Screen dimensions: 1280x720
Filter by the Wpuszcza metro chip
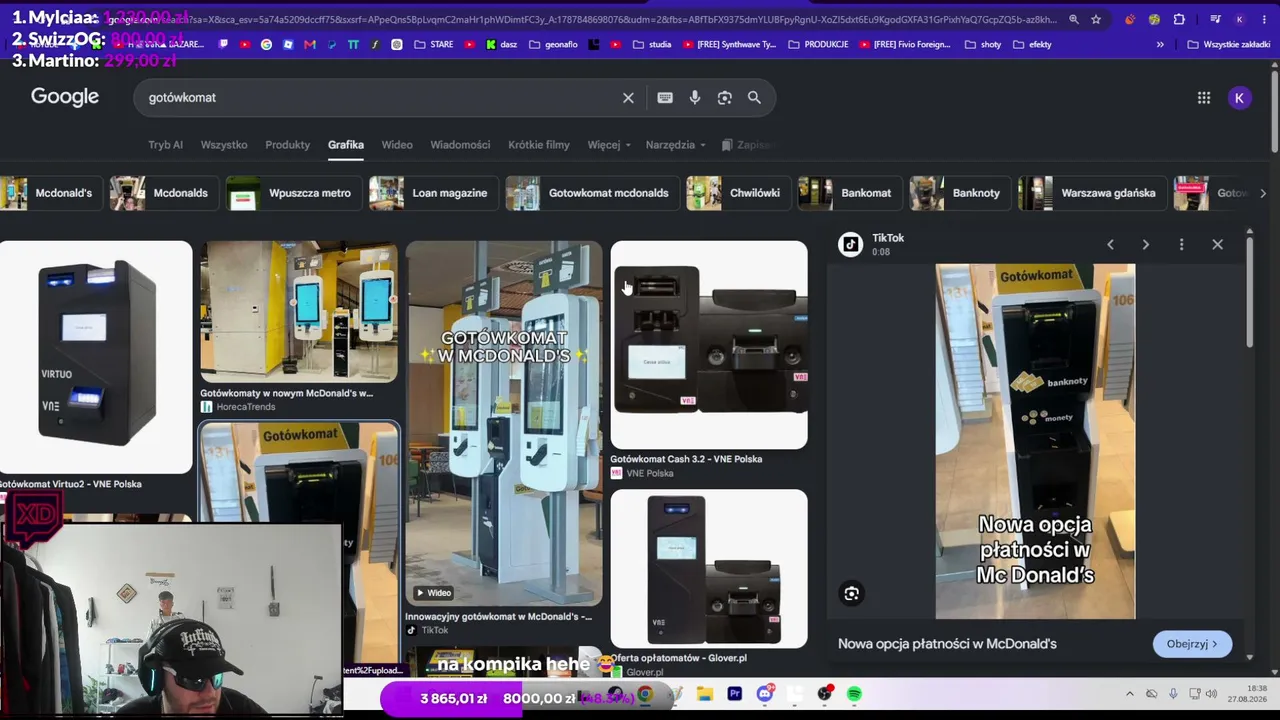294,193
